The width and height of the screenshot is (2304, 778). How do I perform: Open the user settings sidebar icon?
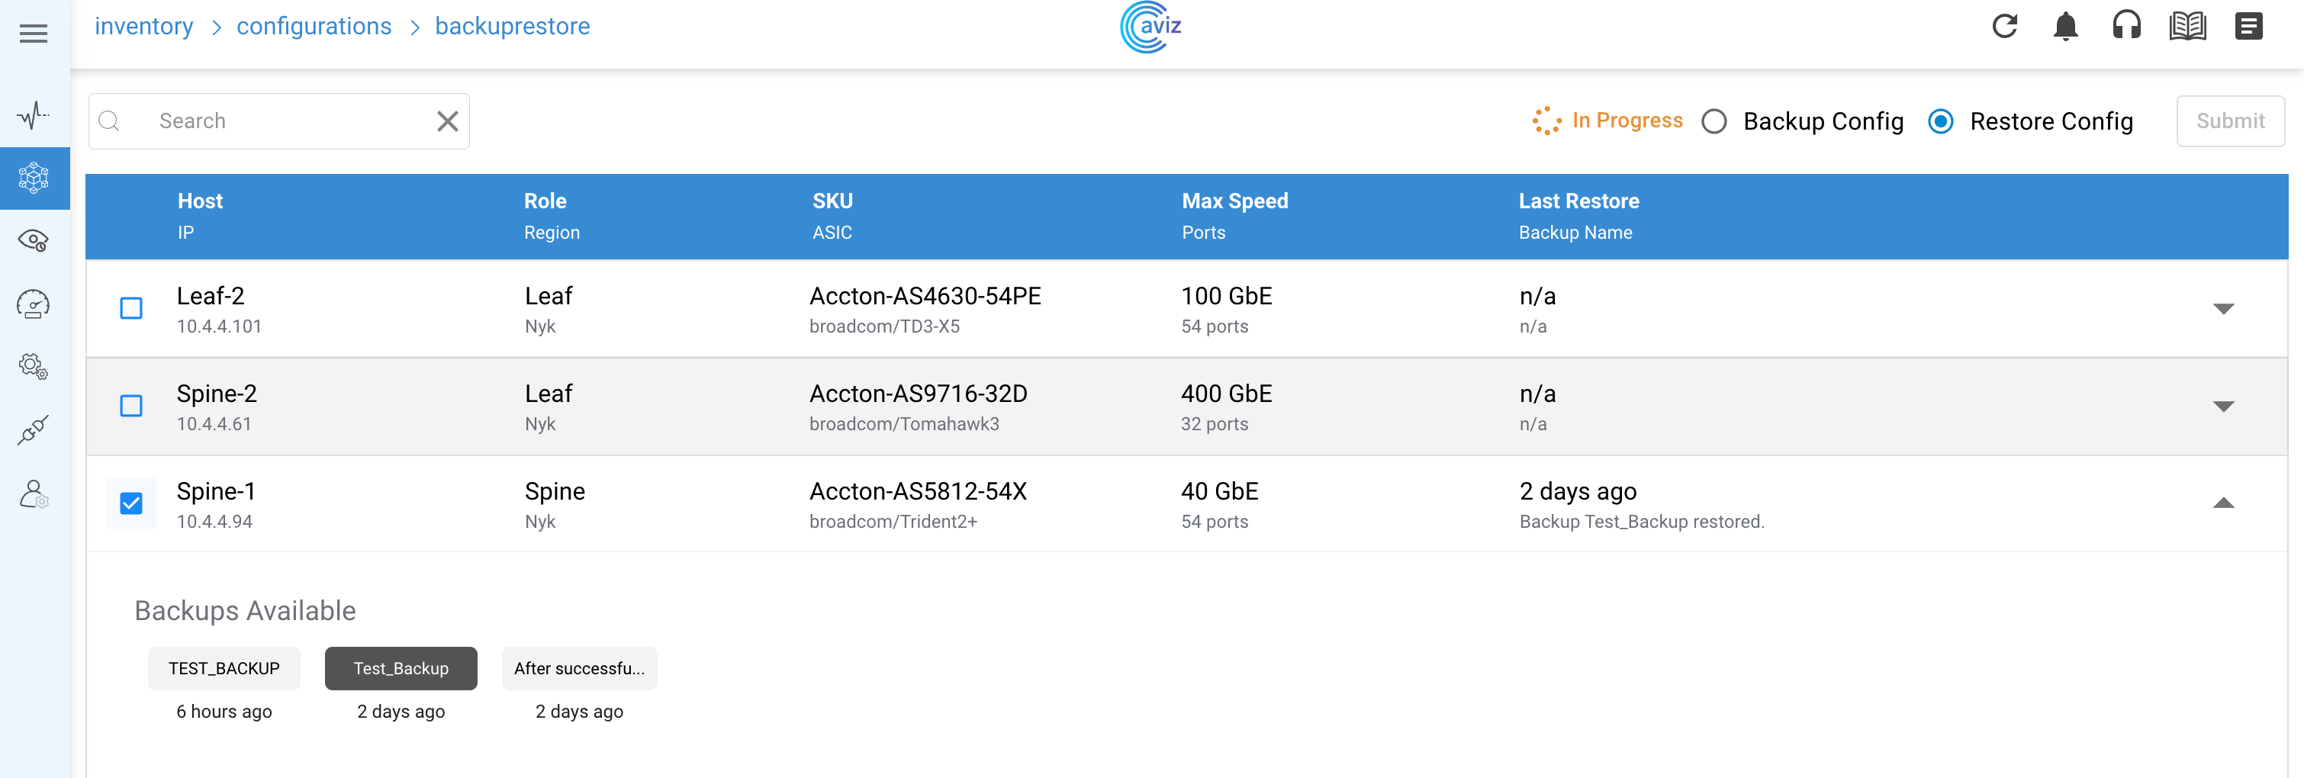[x=34, y=494]
